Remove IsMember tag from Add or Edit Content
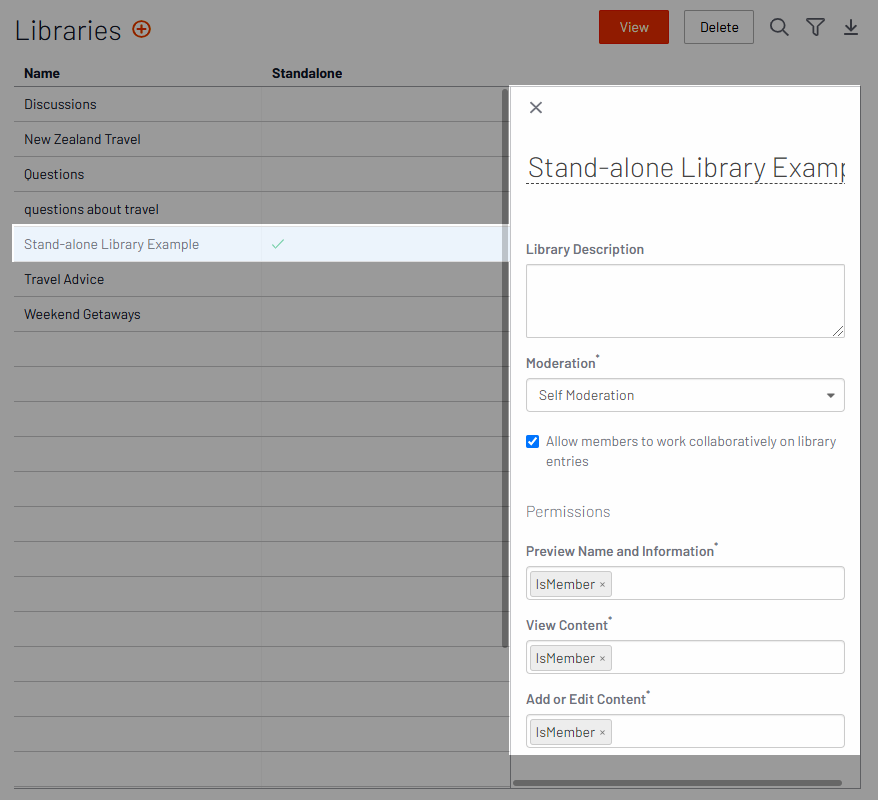 [x=602, y=733]
